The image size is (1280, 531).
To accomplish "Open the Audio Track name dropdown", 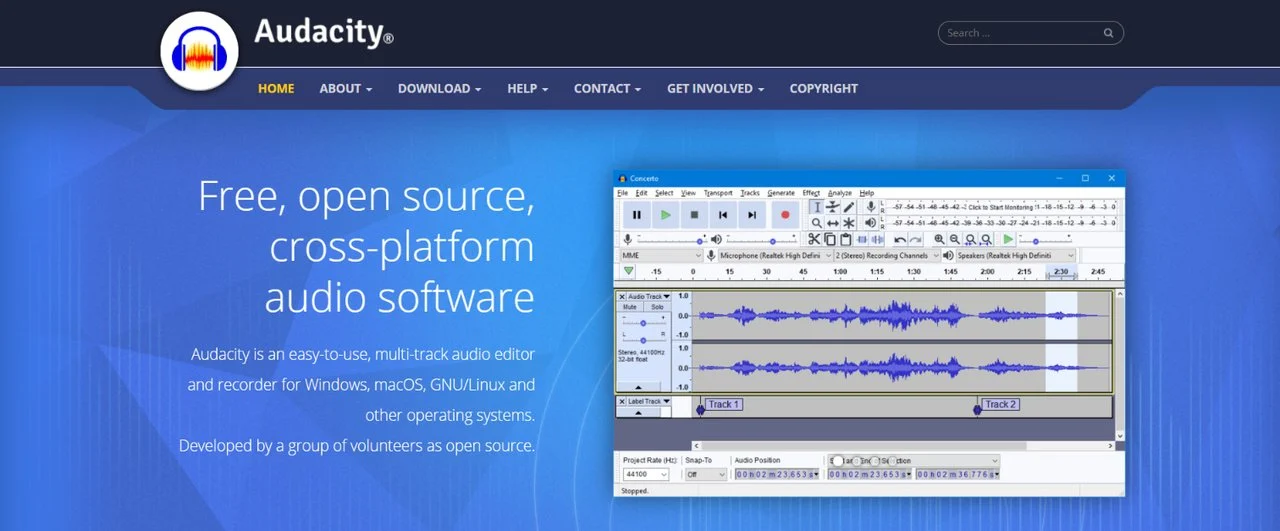I will [x=649, y=297].
